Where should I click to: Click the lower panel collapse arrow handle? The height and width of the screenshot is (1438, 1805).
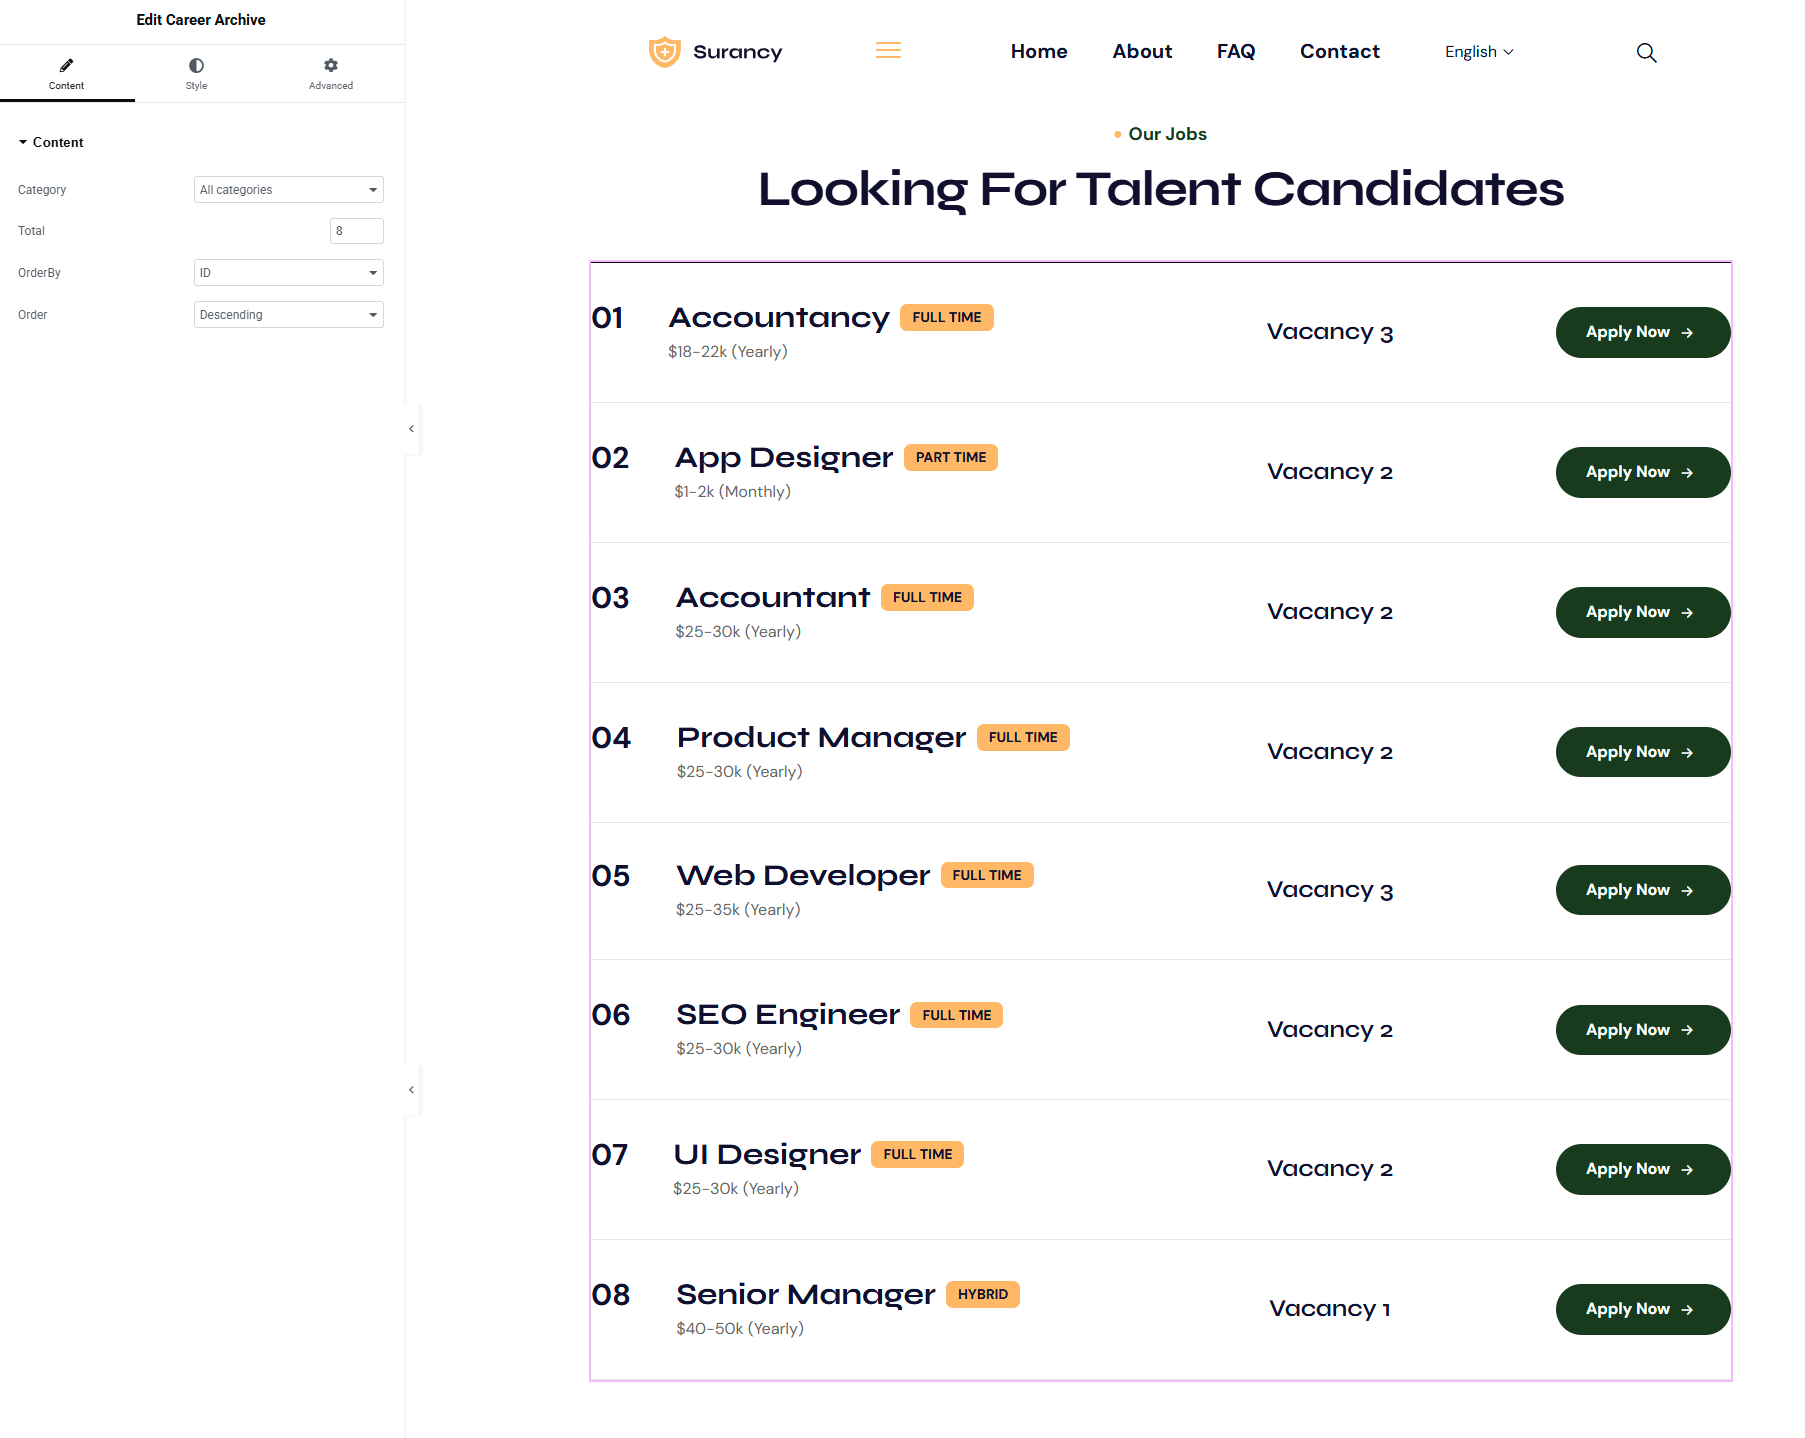(411, 1090)
